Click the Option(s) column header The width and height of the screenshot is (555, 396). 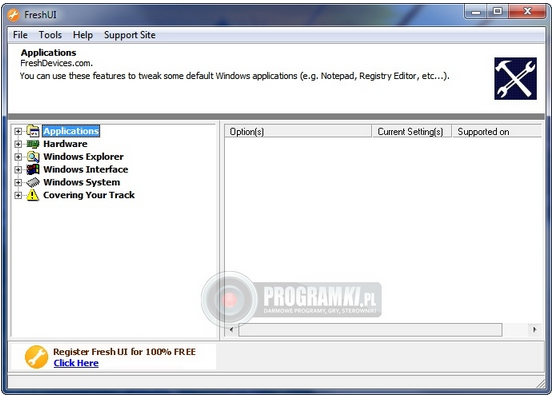[298, 131]
